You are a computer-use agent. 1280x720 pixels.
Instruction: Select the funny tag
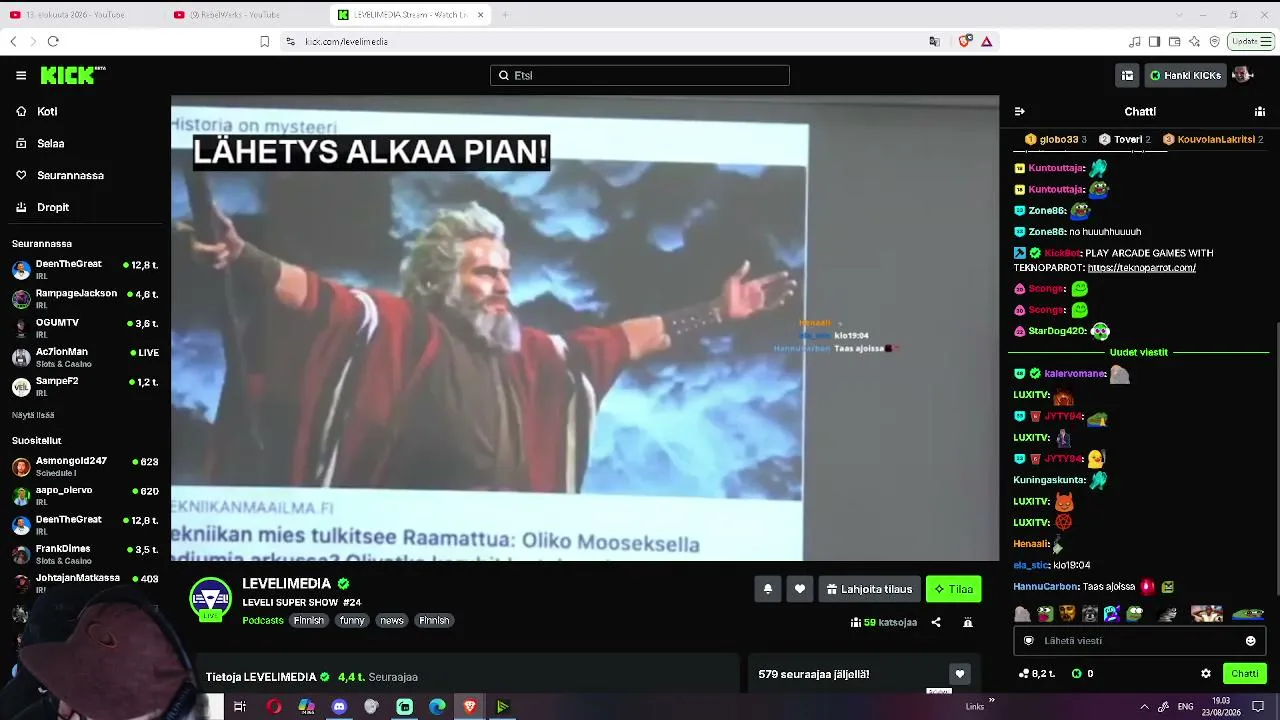(352, 620)
